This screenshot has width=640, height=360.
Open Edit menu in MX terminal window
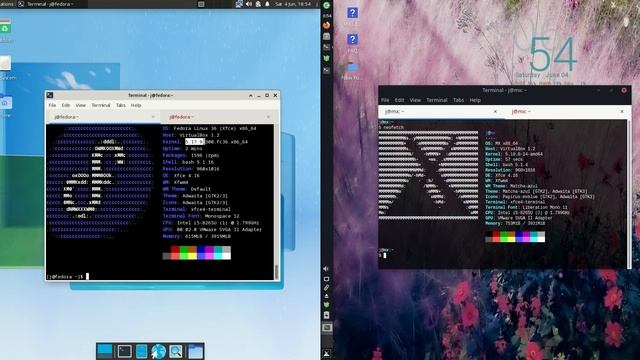[x=399, y=100]
